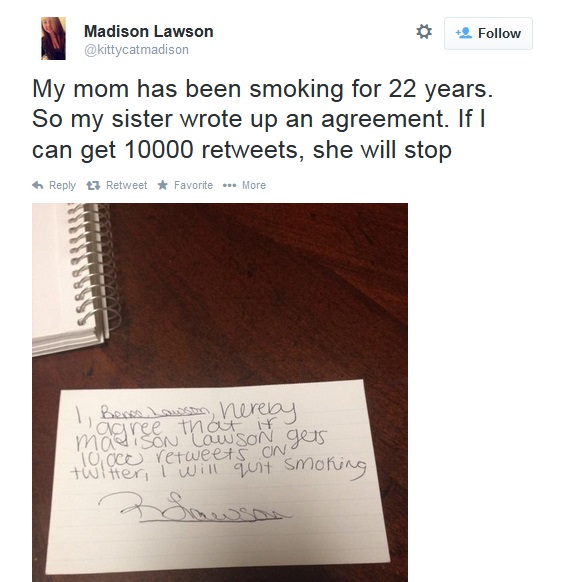Click the Retweet text link
The height and width of the screenshot is (582, 569).
127,185
